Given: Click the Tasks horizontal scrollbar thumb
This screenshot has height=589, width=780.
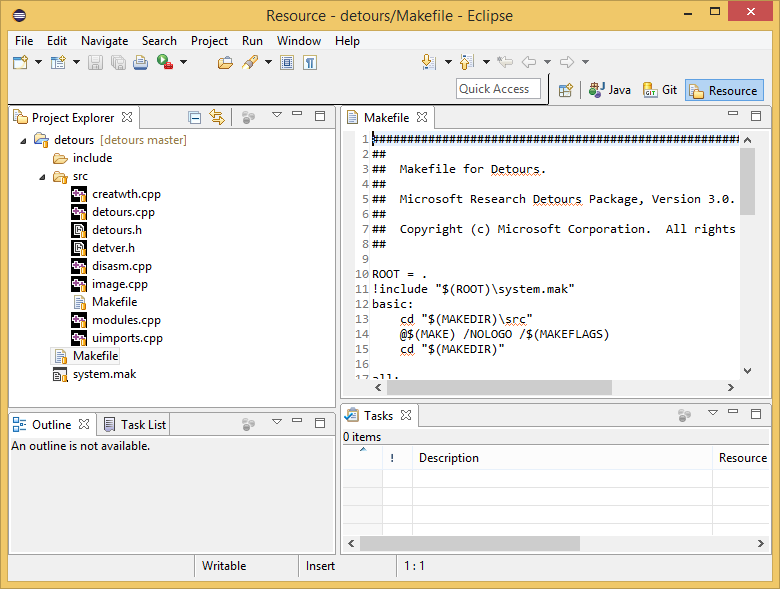Looking at the screenshot, I should tap(470, 543).
